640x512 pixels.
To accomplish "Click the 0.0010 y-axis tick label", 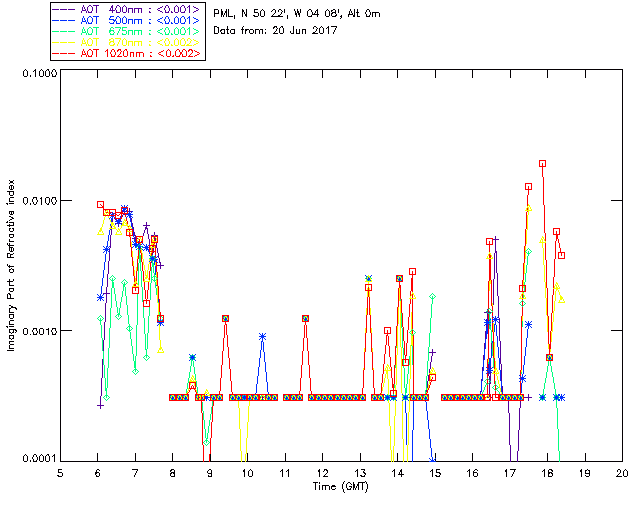I will tap(37, 331).
